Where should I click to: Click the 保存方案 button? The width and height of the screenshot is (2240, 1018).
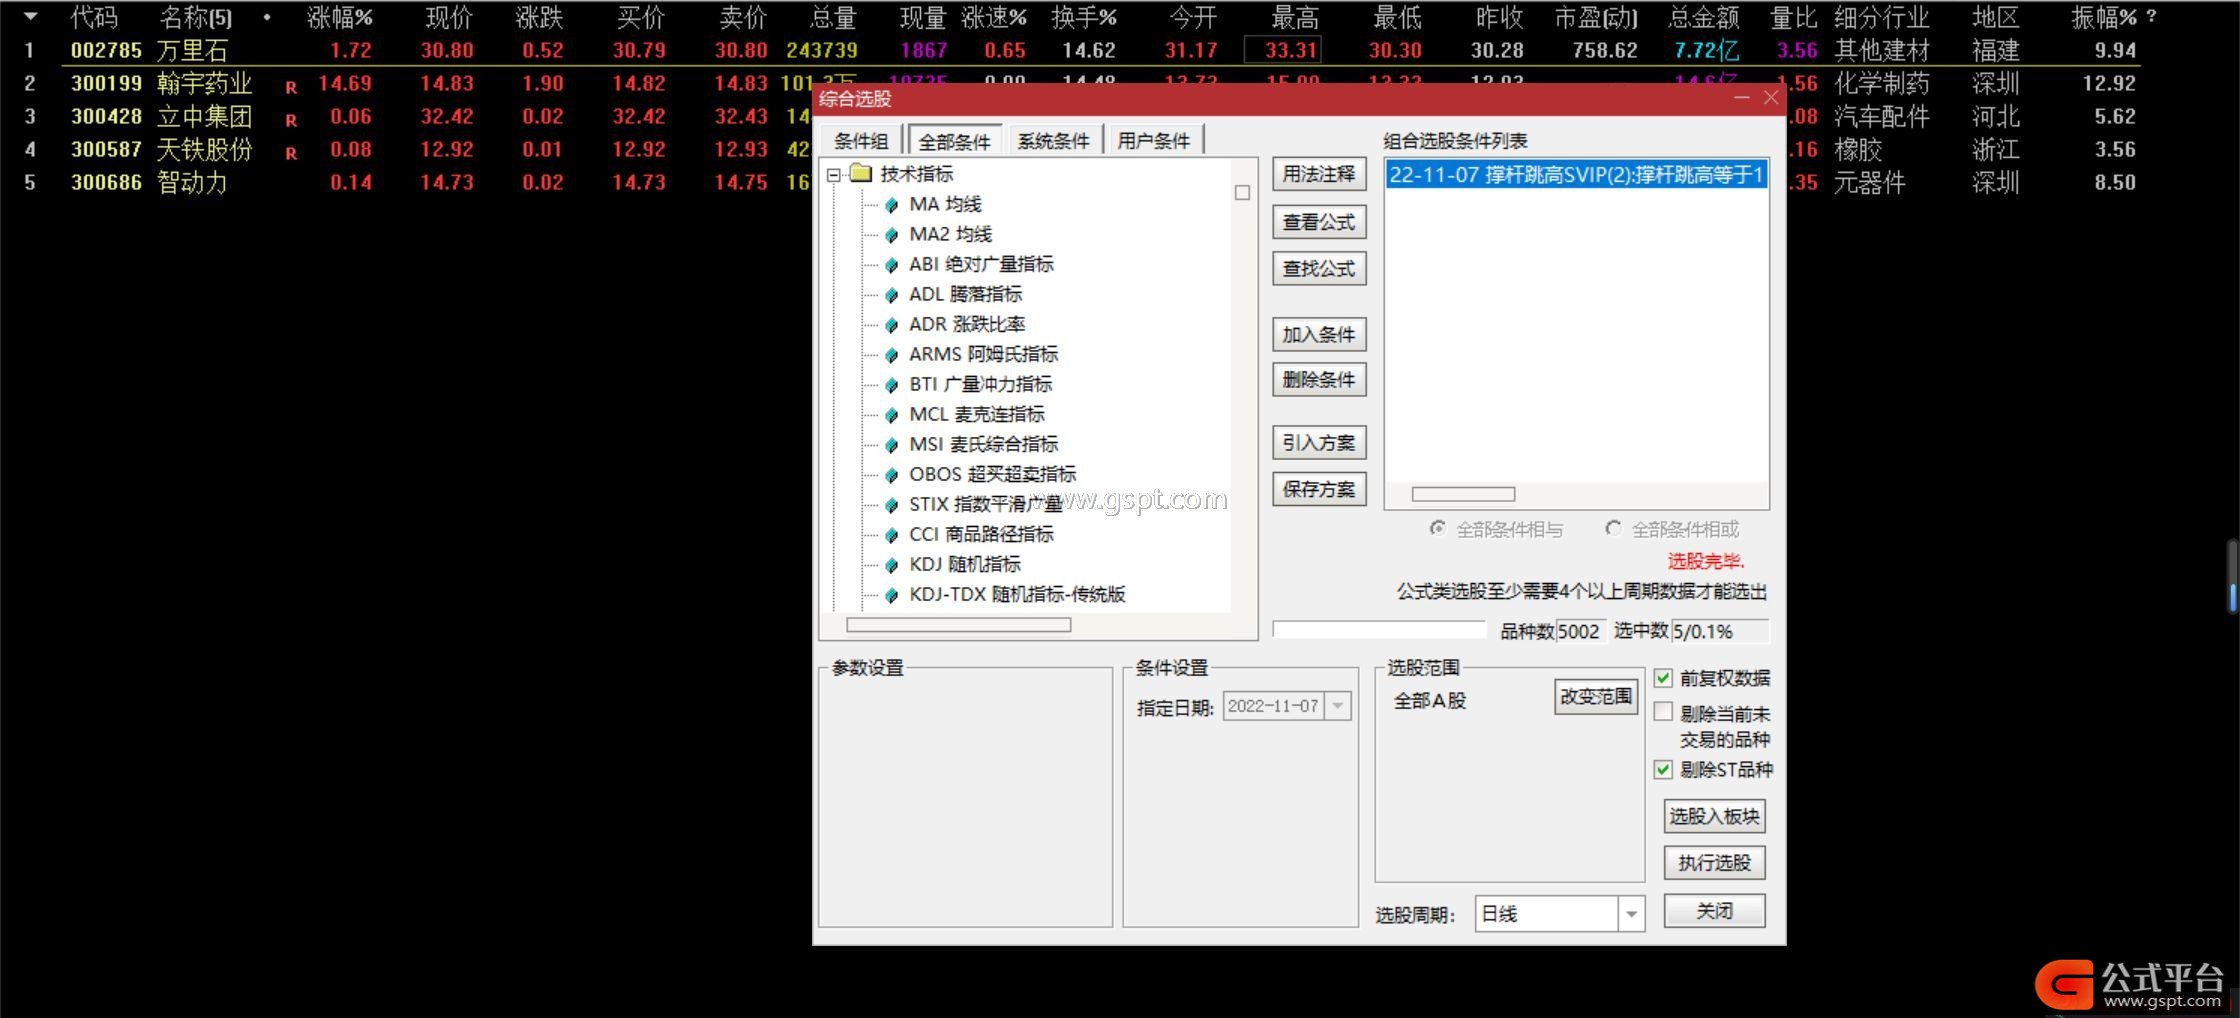pyautogui.click(x=1319, y=490)
